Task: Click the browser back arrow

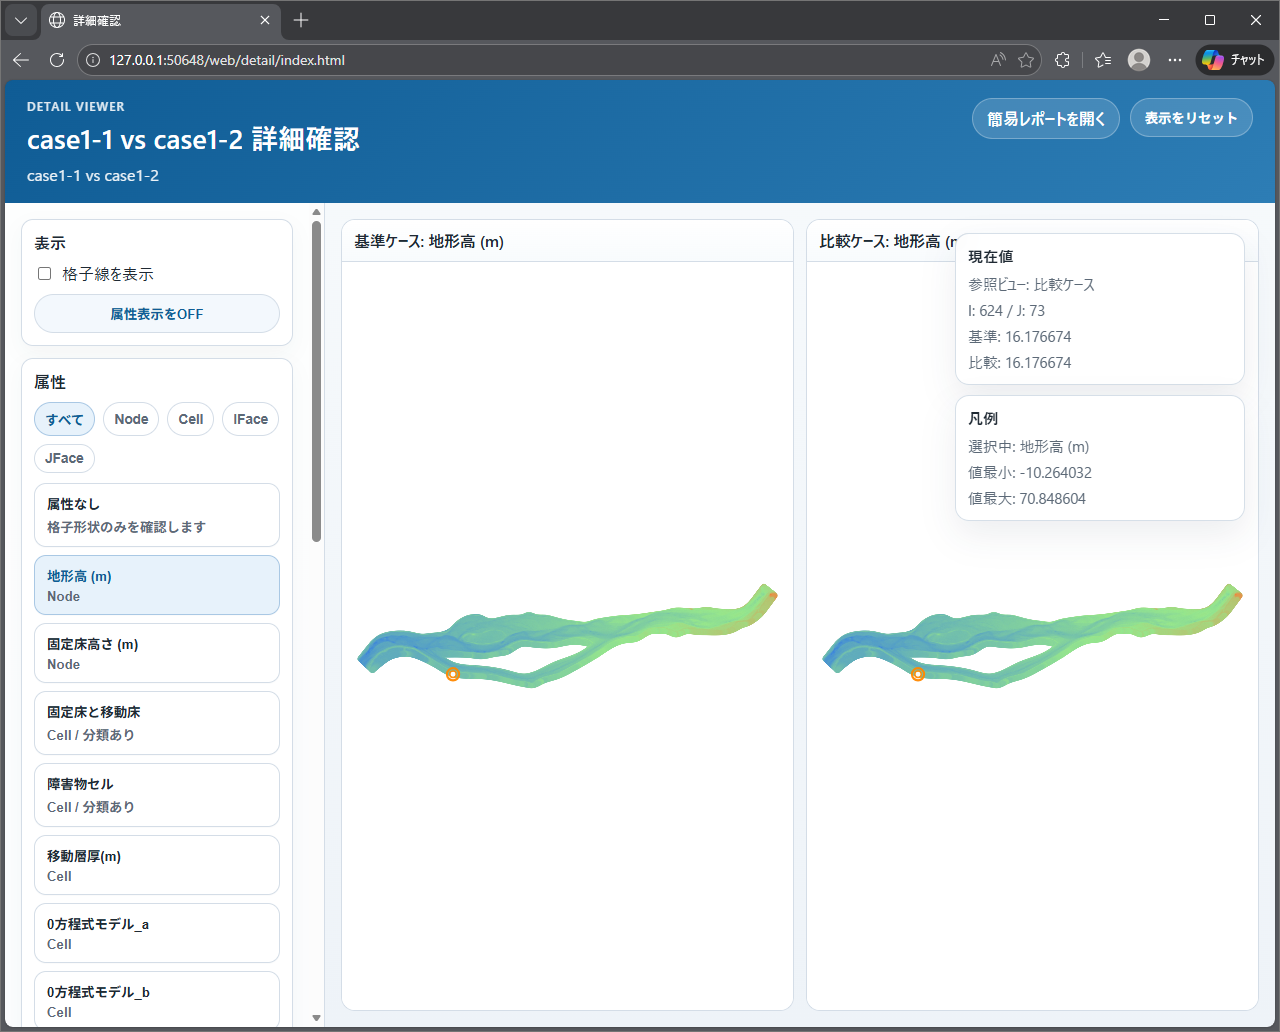Action: (20, 60)
